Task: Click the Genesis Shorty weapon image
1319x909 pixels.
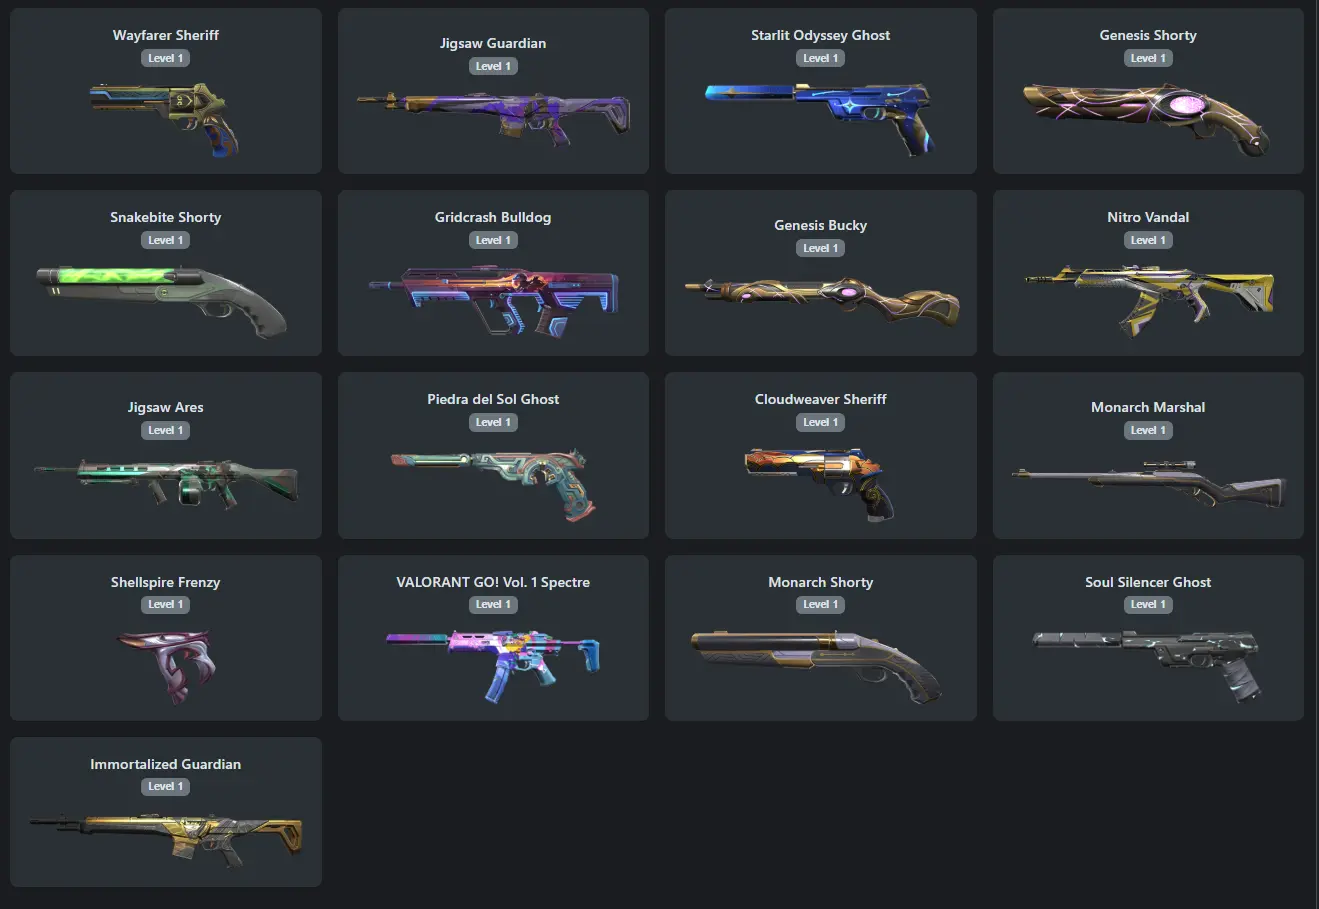Action: coord(1147,118)
